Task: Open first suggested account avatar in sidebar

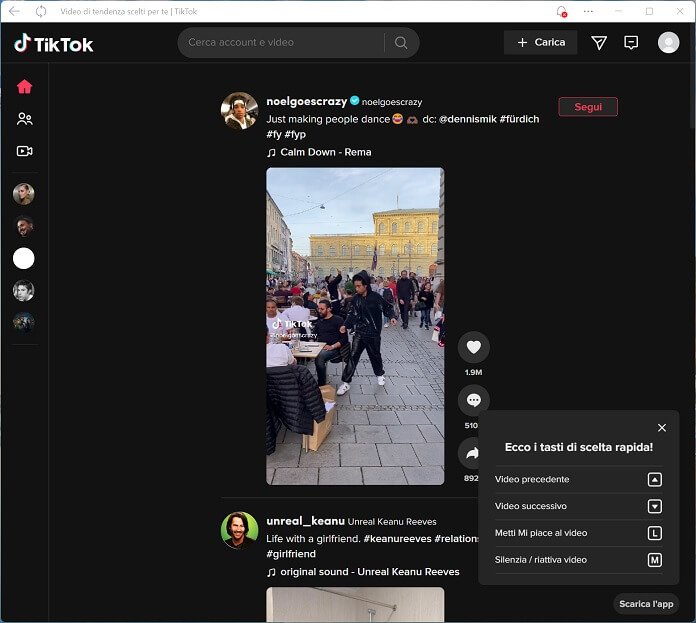Action: [x=24, y=194]
